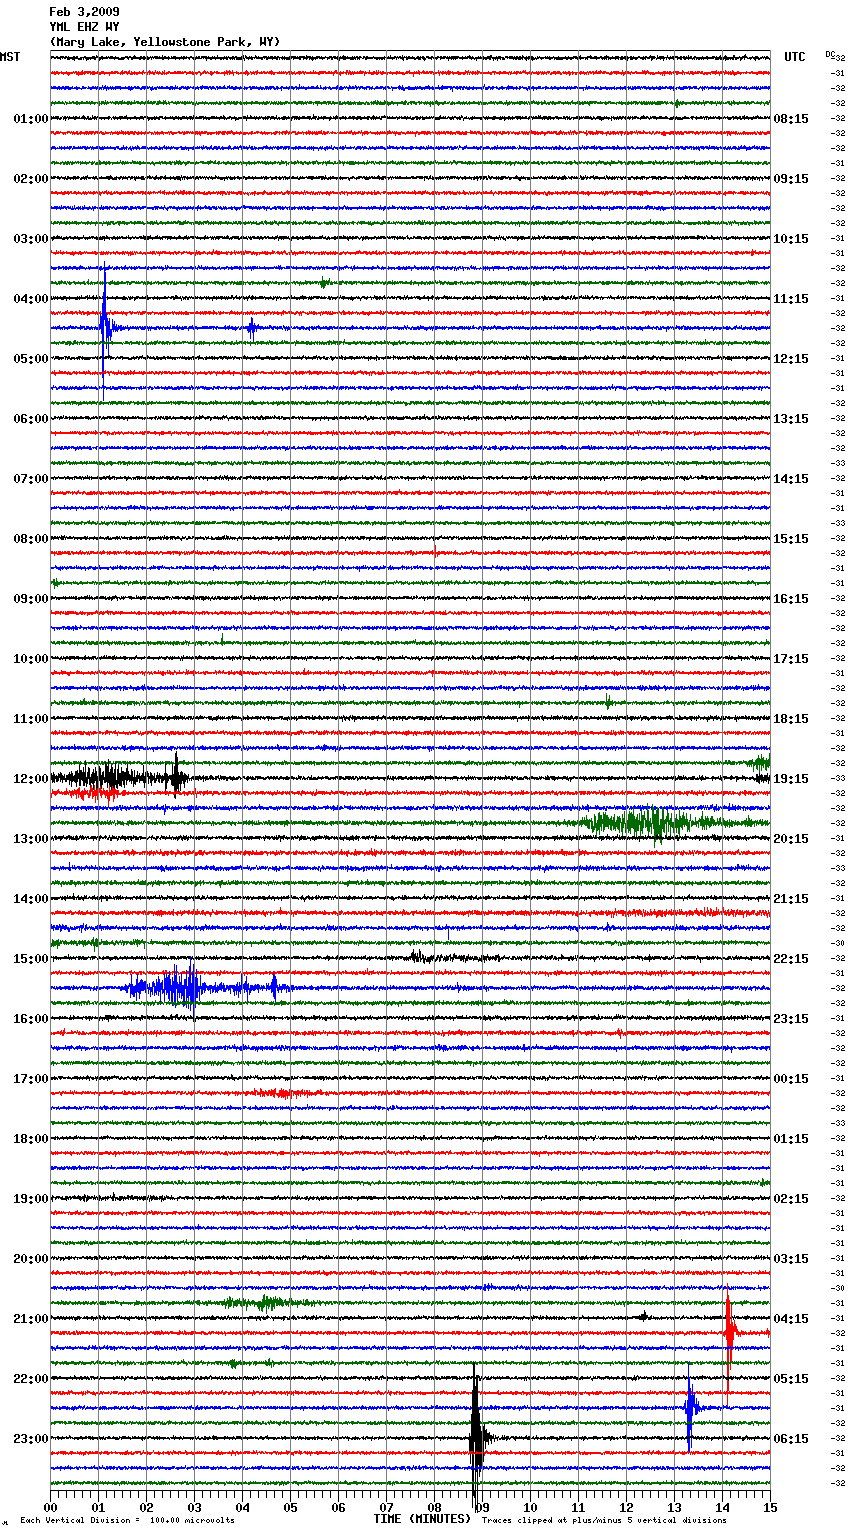Click the bottom axis minute tick '09'
The width and height of the screenshot is (850, 1534).
(483, 1507)
